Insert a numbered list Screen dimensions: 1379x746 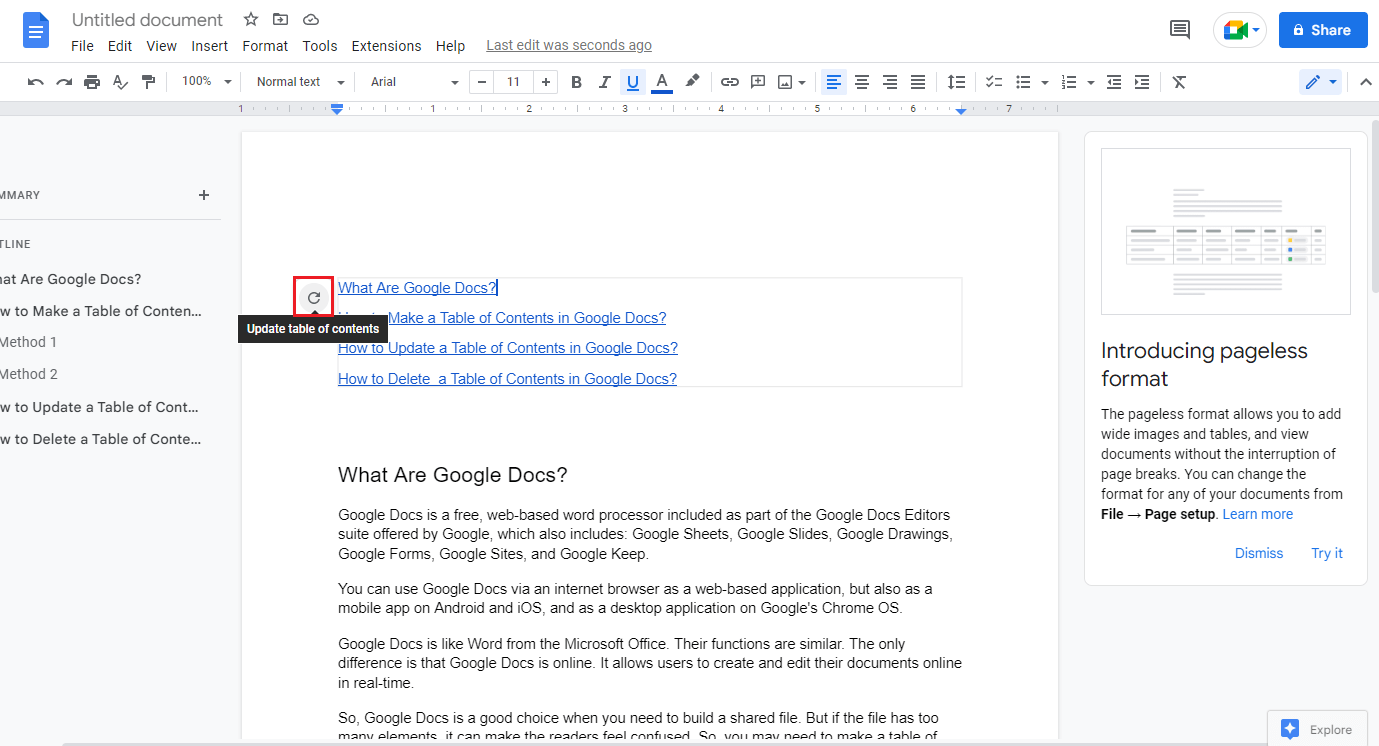click(1070, 82)
